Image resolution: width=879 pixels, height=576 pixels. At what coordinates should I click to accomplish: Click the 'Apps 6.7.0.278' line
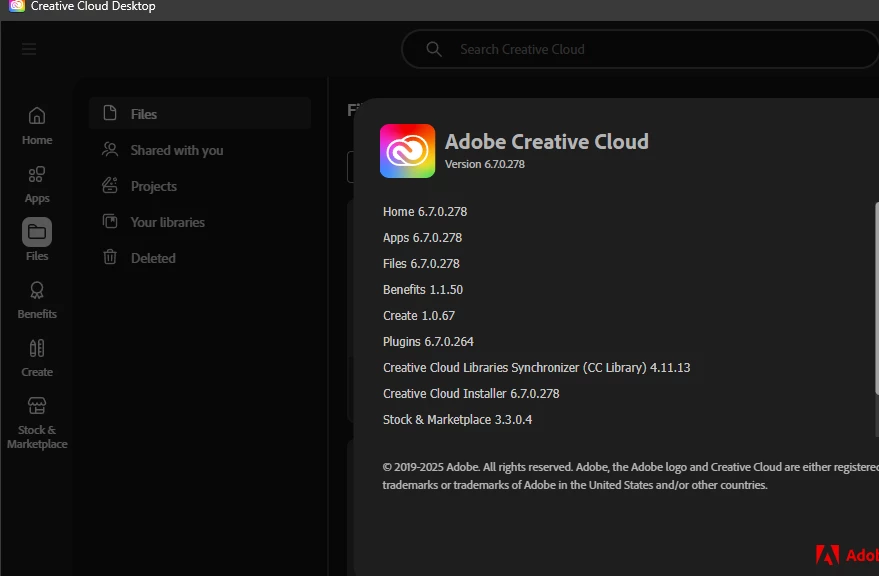[x=422, y=238]
